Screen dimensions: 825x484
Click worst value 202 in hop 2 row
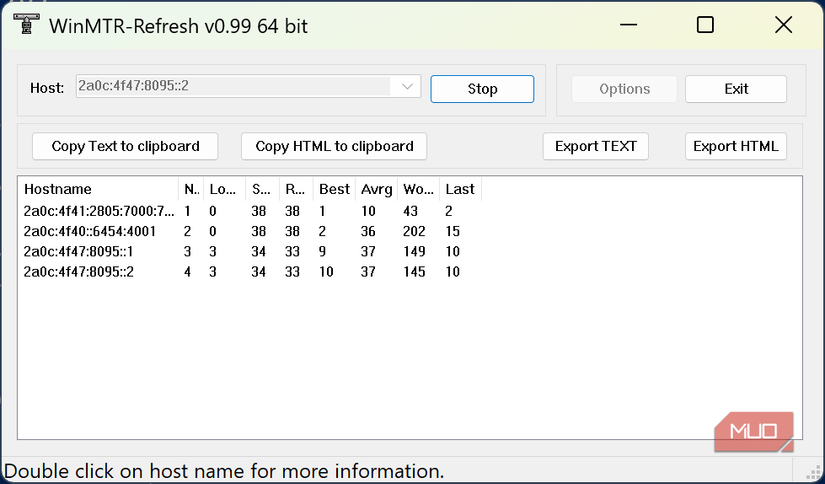coord(414,231)
